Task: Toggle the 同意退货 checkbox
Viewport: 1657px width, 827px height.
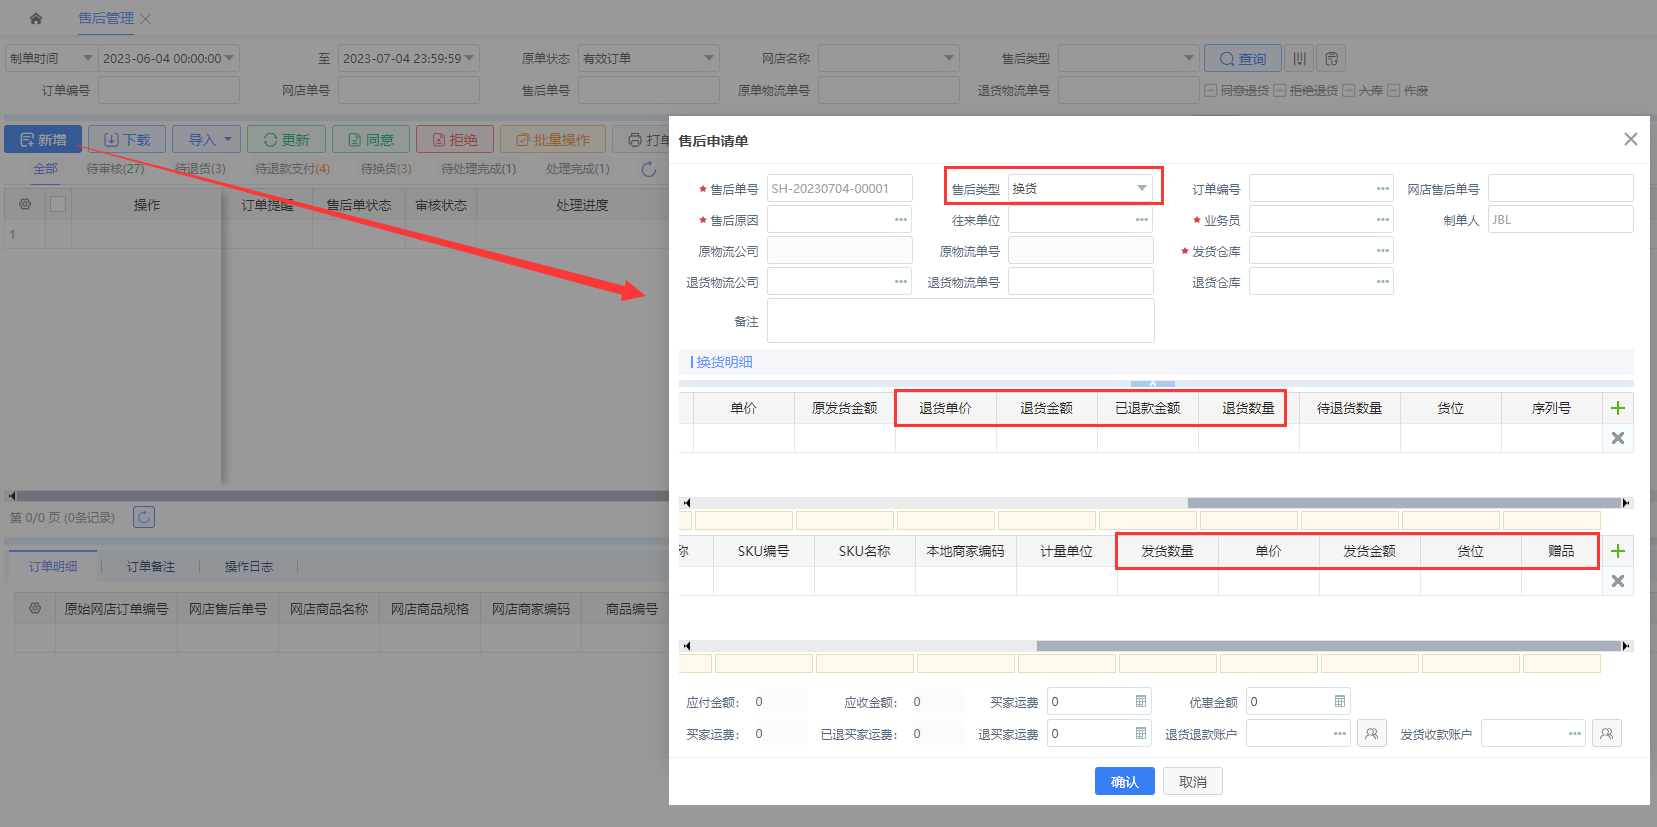Action: [1211, 91]
